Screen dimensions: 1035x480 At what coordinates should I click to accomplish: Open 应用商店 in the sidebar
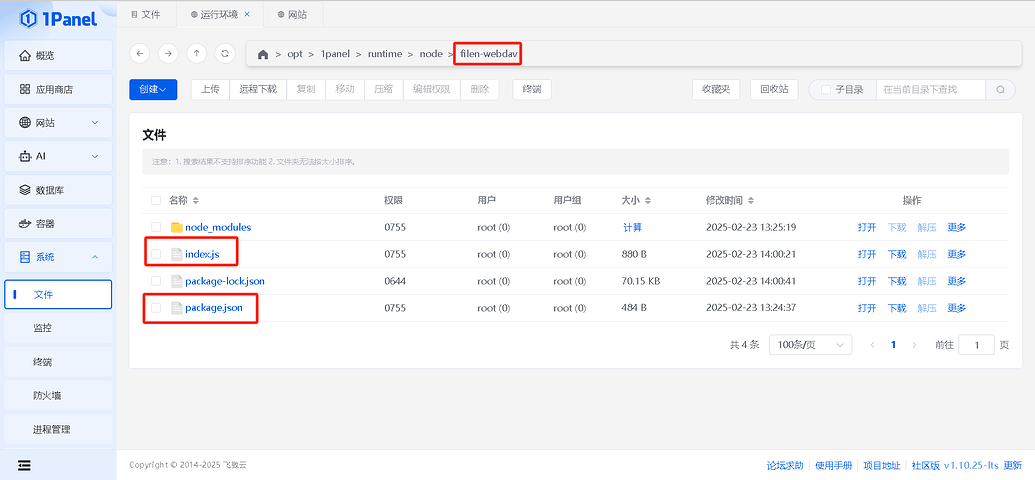coord(58,89)
